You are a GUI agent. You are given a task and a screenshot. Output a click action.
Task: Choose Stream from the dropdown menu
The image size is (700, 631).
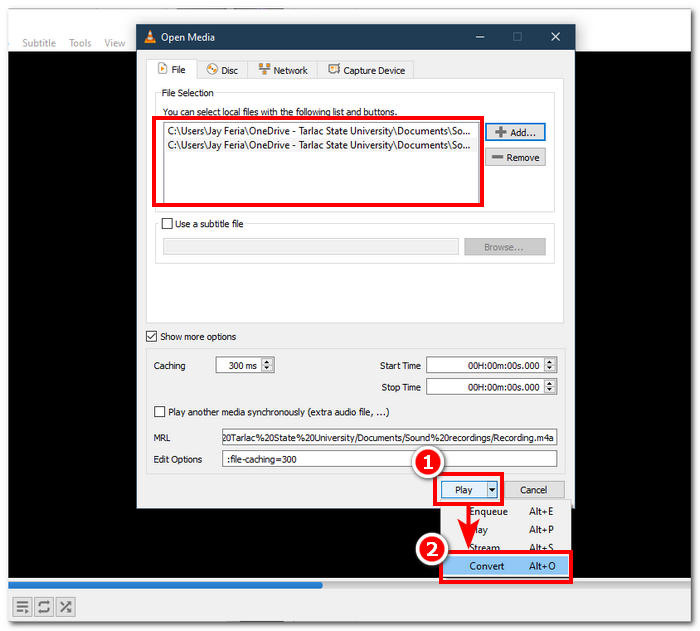point(506,547)
